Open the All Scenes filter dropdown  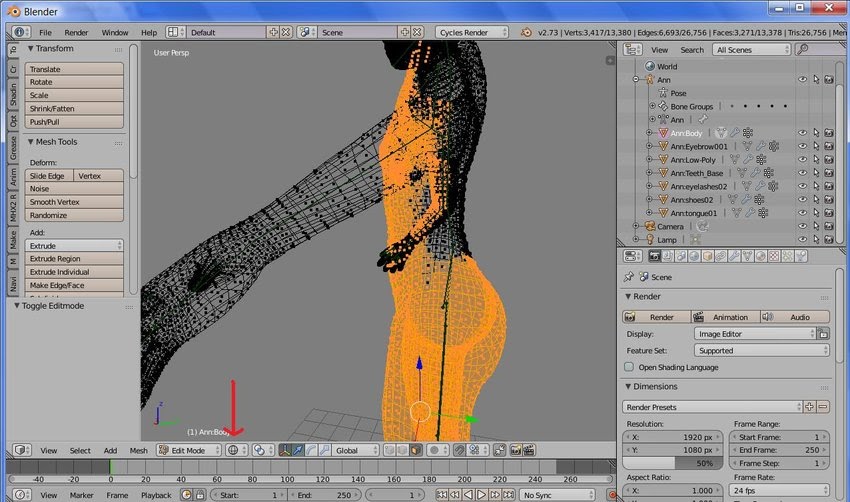[x=752, y=49]
